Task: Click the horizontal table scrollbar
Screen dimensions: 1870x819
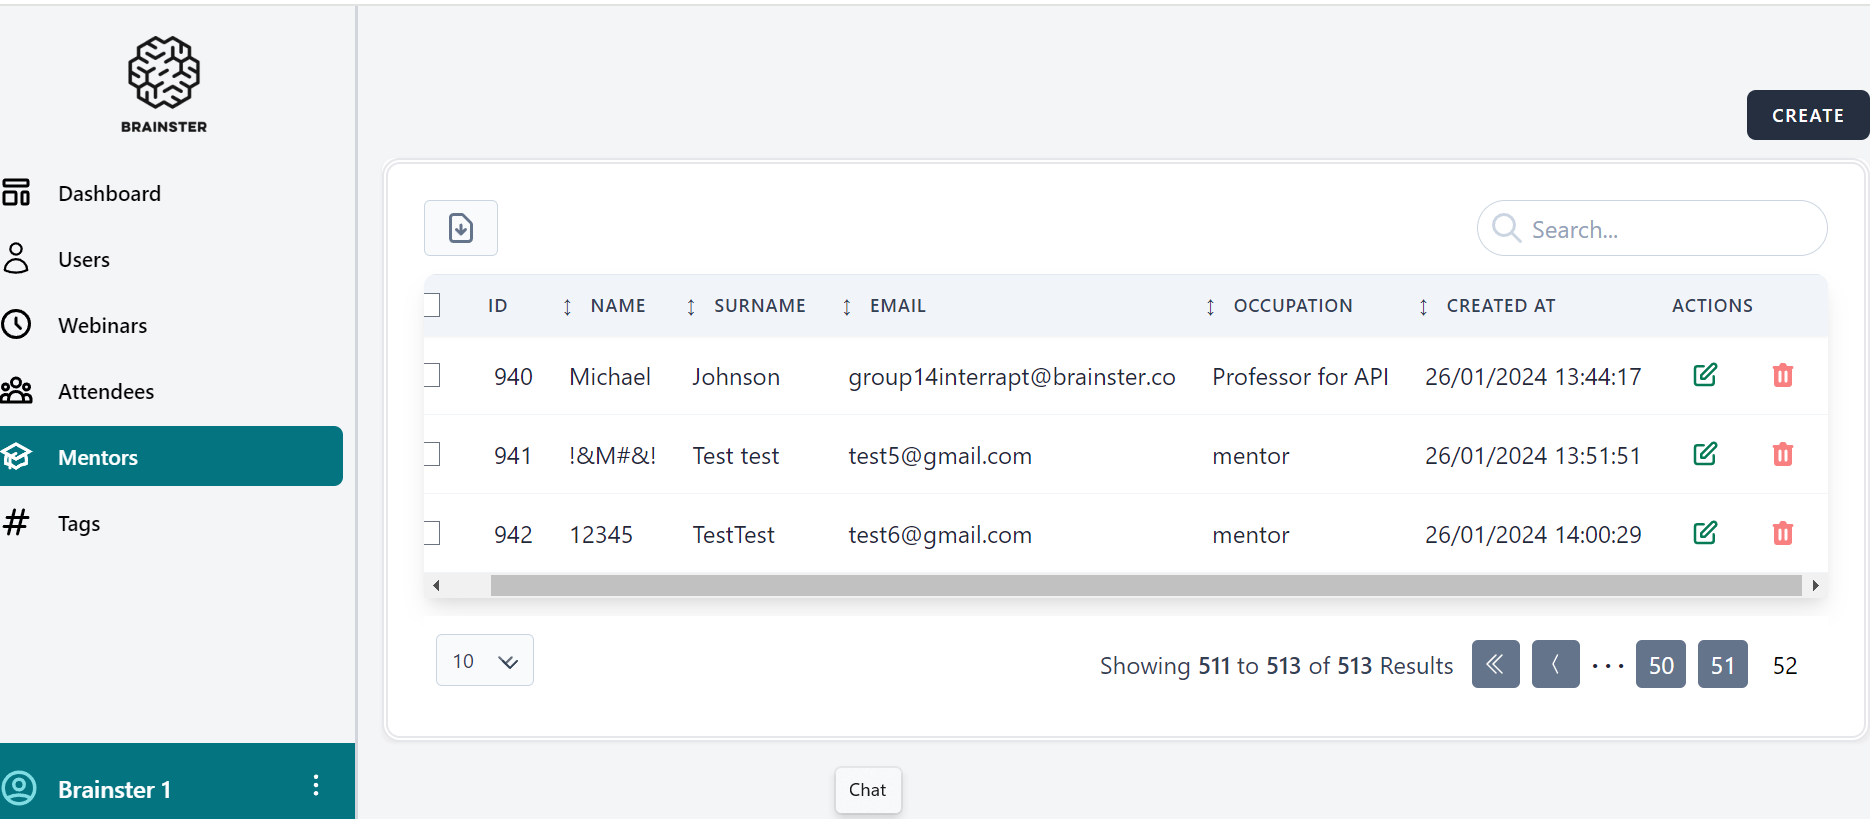Action: [x=1145, y=586]
